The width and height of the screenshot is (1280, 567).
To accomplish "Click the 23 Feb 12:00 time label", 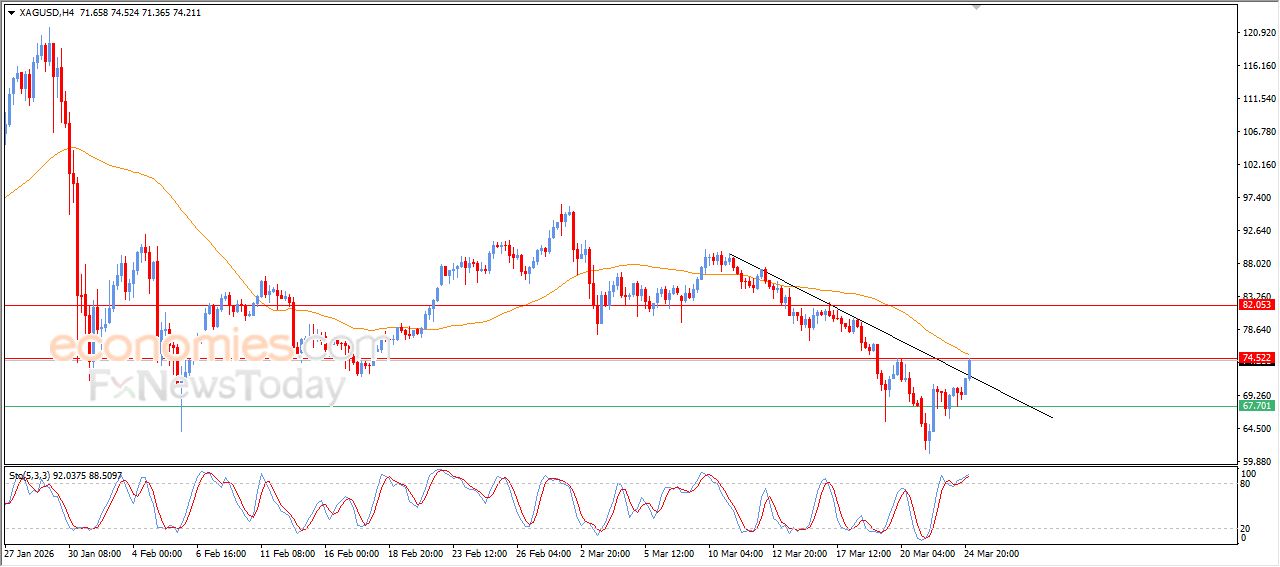I will [479, 552].
